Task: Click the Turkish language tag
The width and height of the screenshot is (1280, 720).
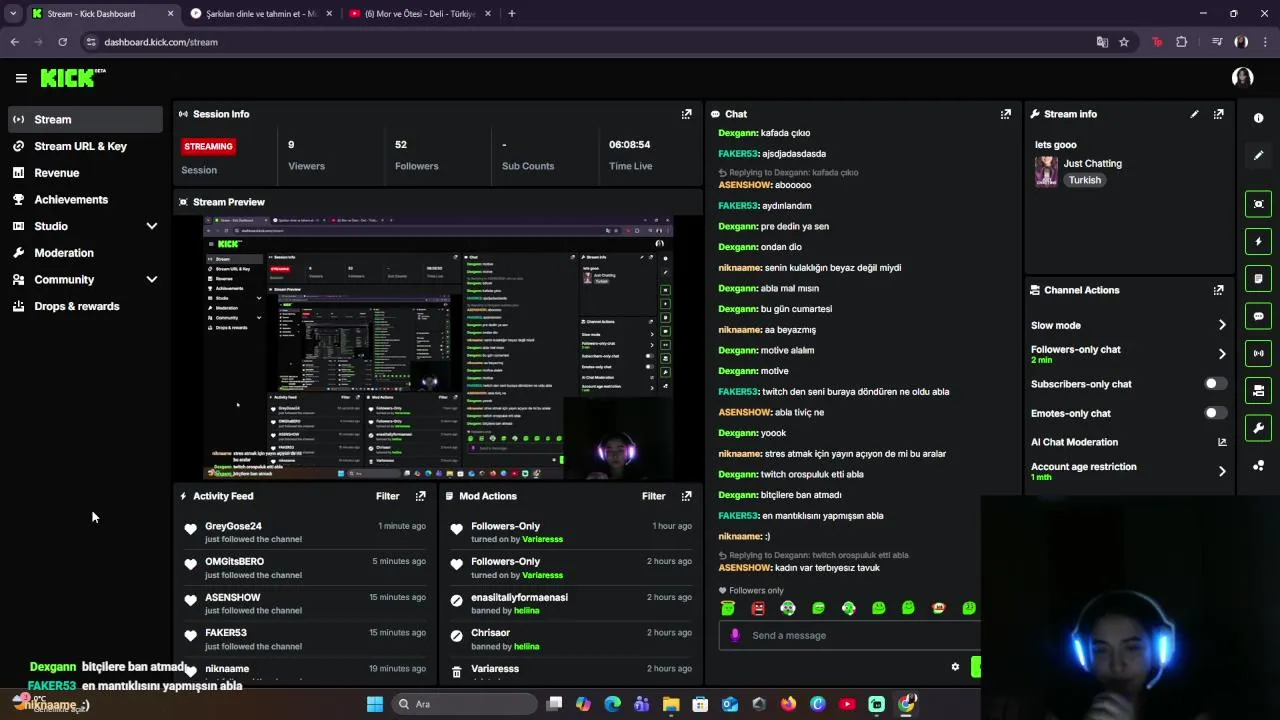Action: [1084, 180]
